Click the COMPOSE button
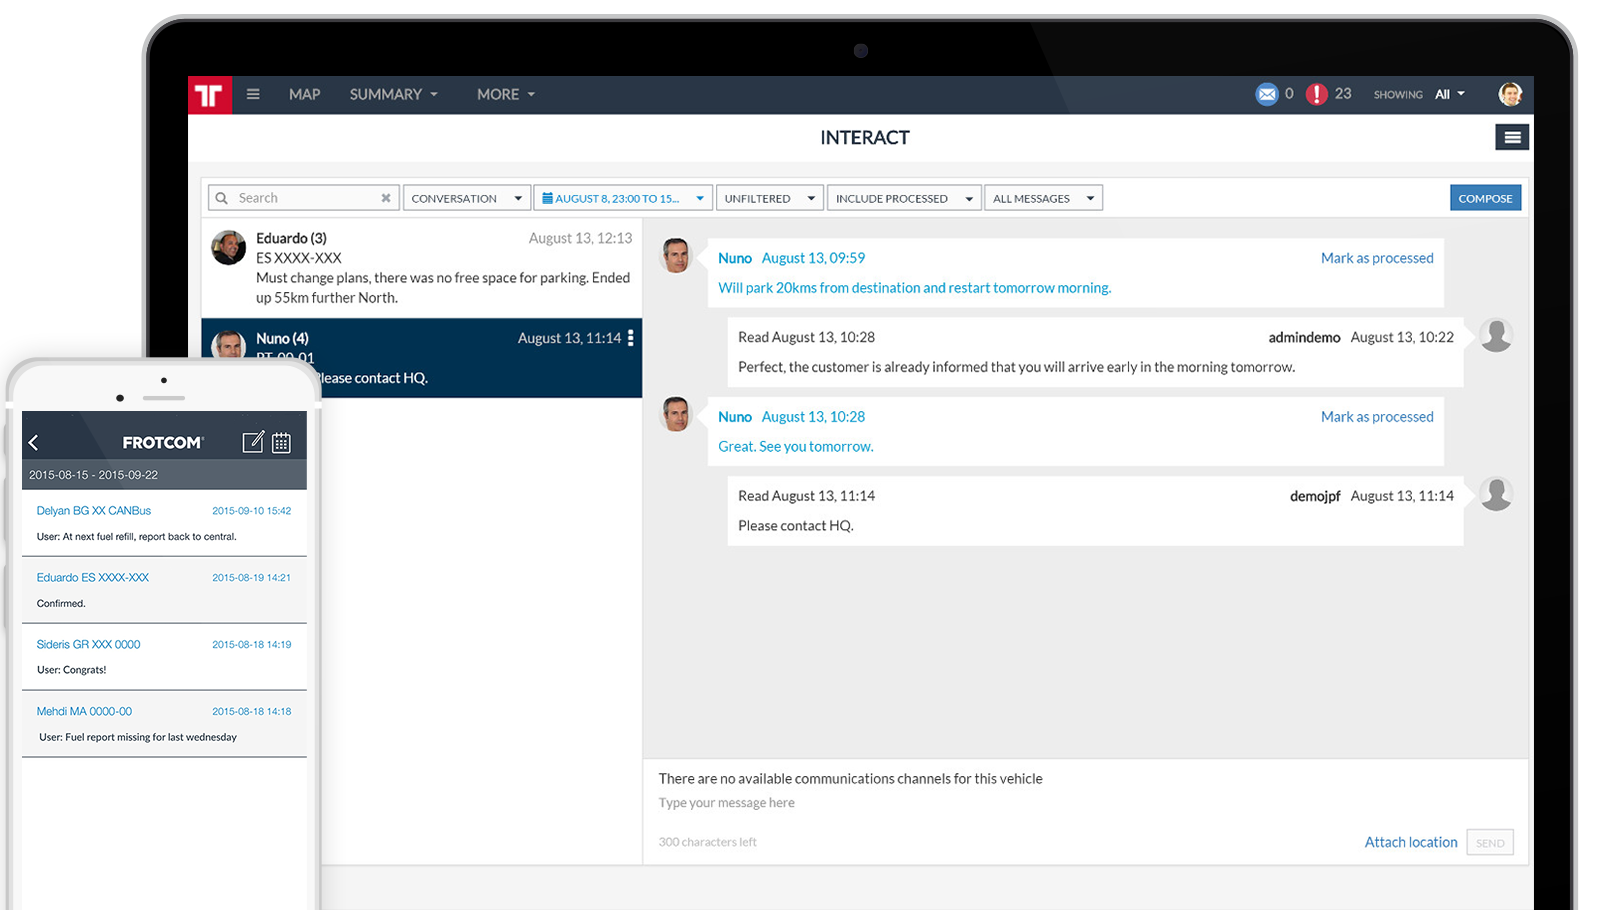 pos(1485,198)
